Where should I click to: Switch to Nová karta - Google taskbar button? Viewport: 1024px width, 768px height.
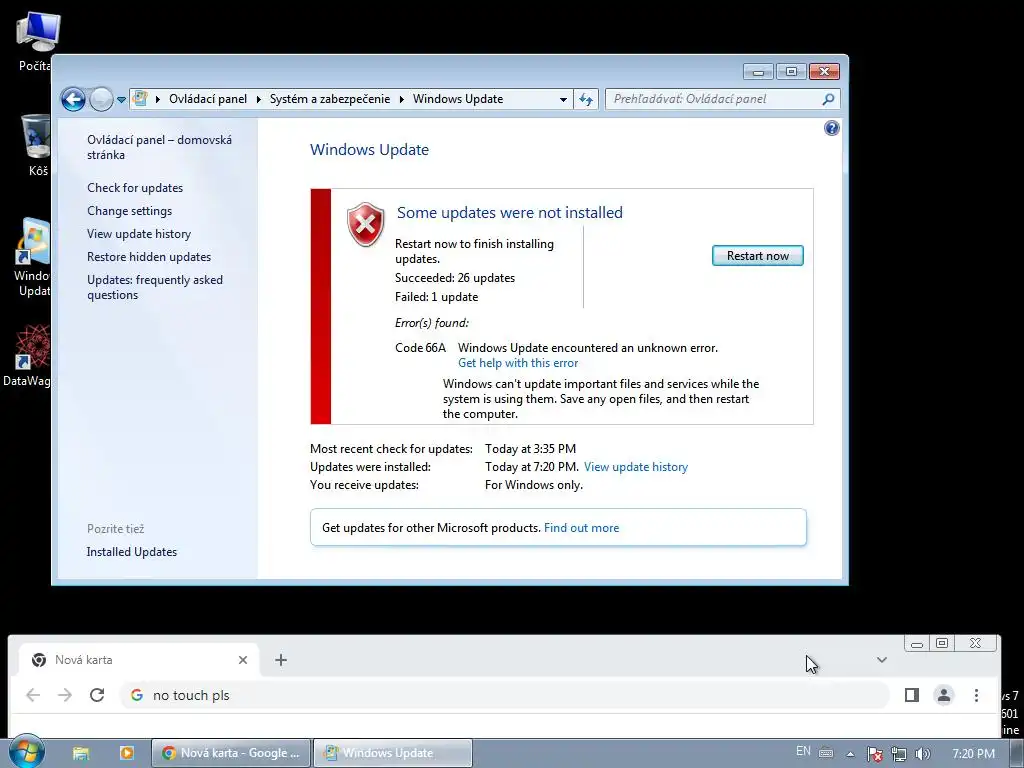(x=232, y=753)
